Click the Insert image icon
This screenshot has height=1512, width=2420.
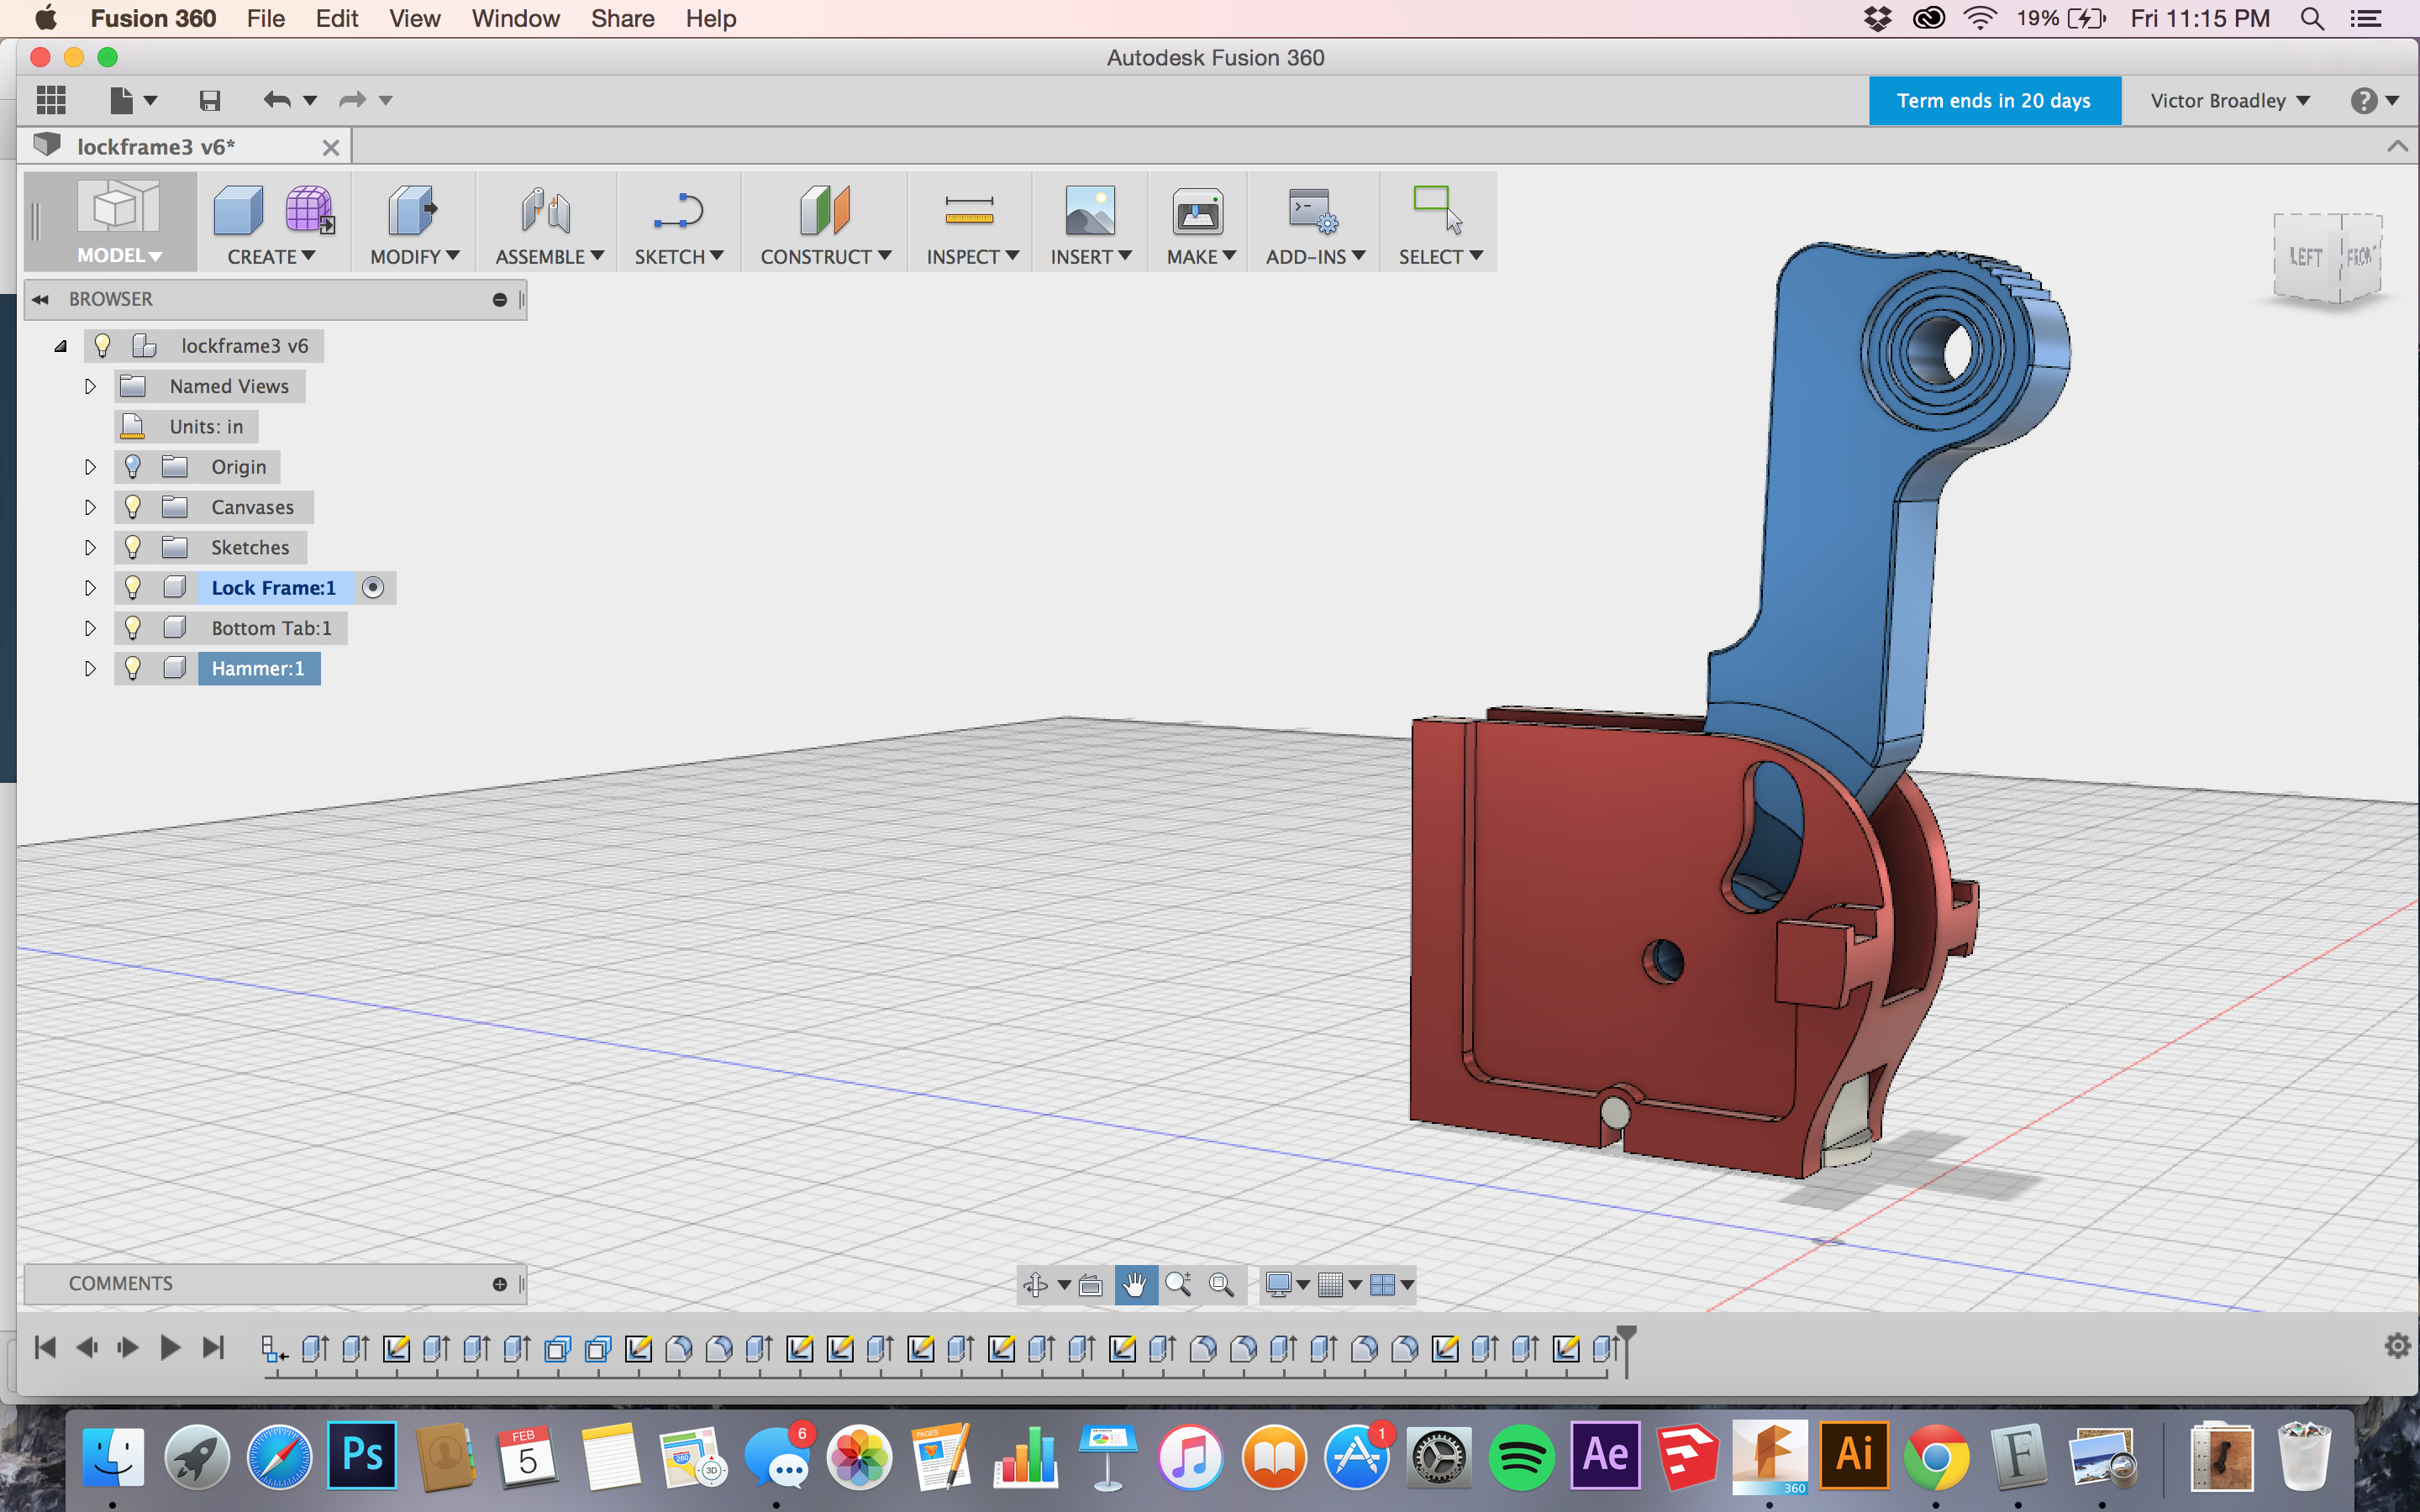pyautogui.click(x=1090, y=210)
